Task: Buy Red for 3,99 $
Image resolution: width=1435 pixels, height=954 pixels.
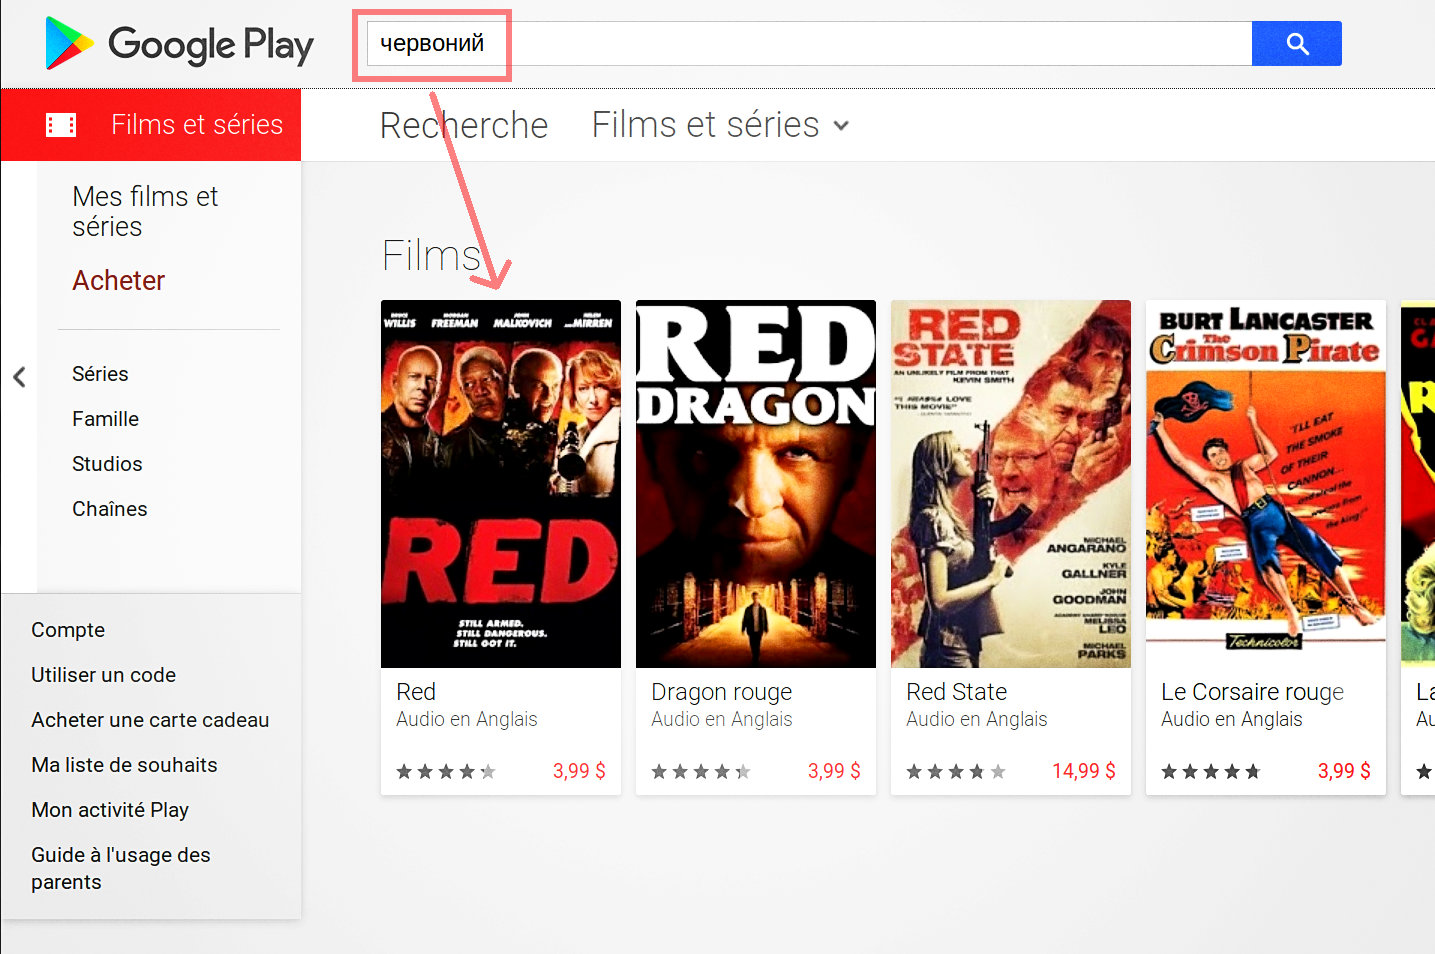Action: point(579,771)
